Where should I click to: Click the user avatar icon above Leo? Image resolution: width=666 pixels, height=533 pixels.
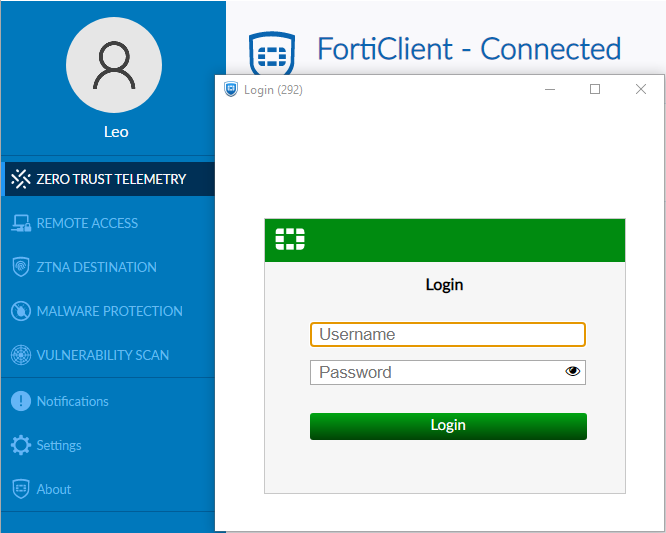click(114, 65)
